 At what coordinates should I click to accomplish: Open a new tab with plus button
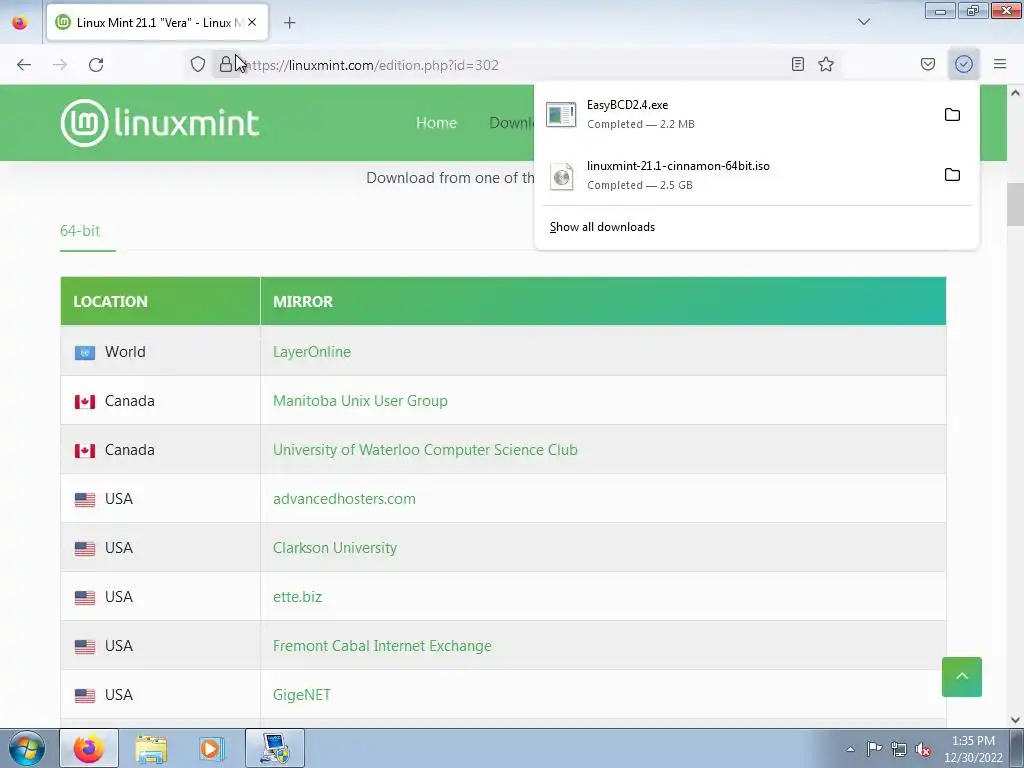point(289,23)
